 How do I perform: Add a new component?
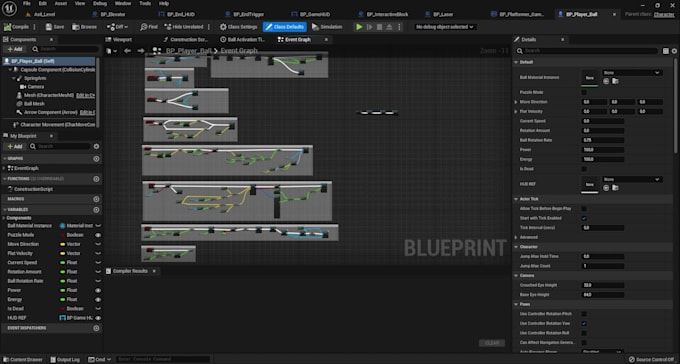click(15, 49)
